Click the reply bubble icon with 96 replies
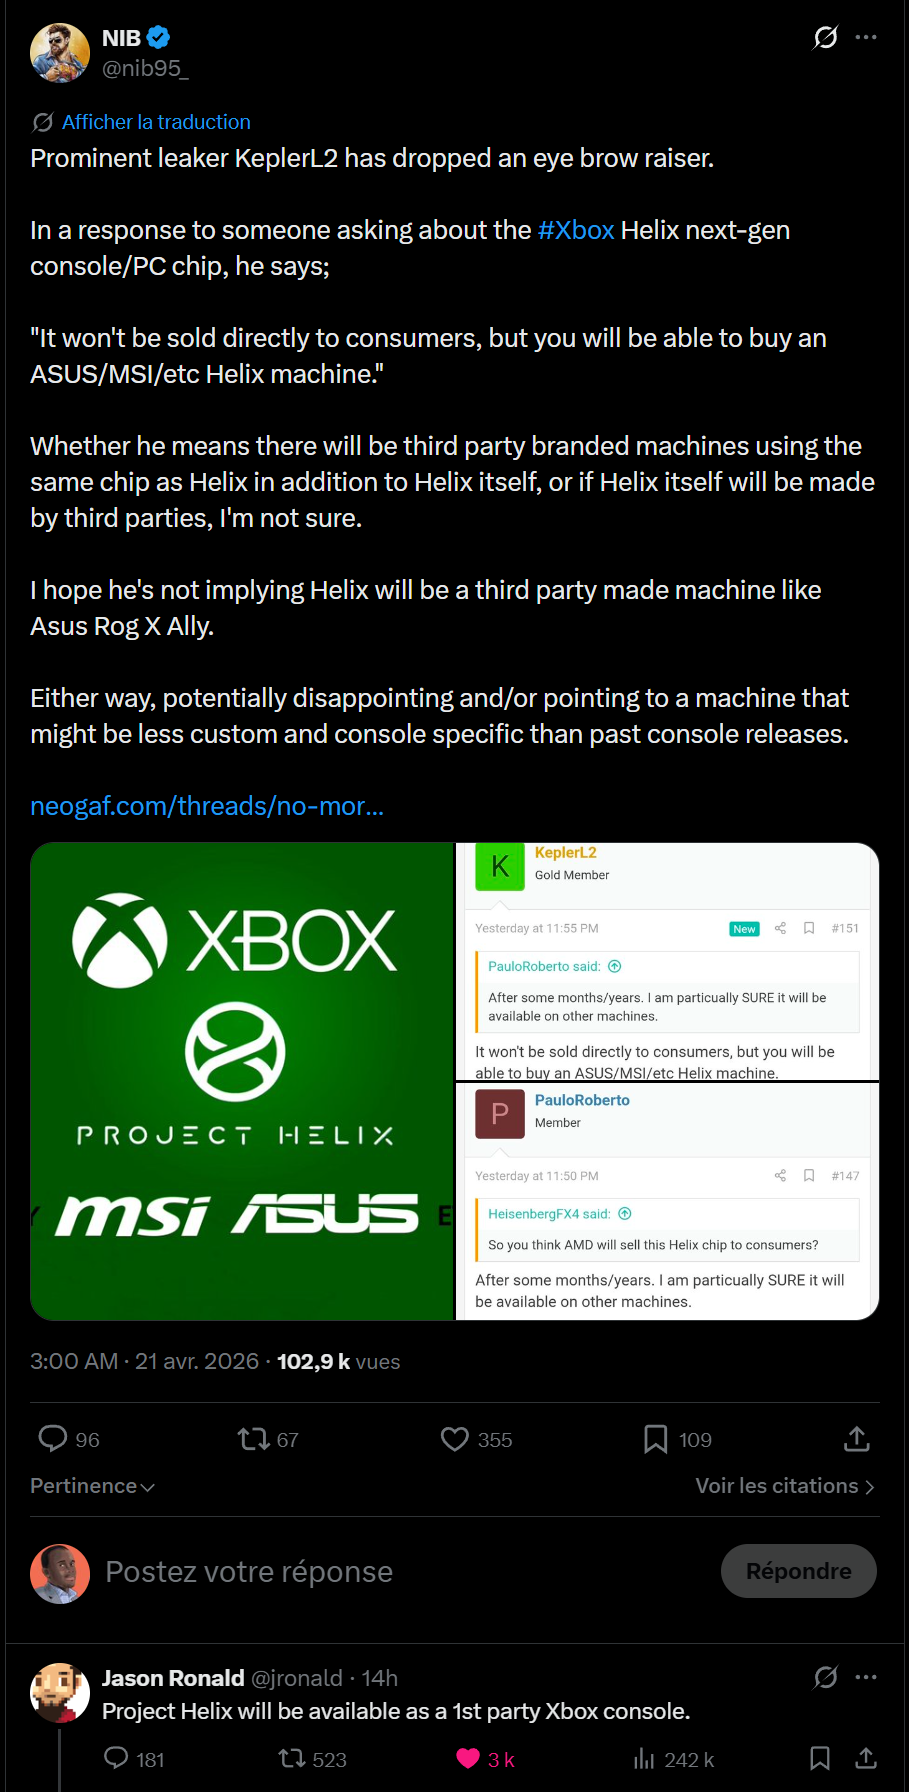The image size is (909, 1792). point(53,1439)
